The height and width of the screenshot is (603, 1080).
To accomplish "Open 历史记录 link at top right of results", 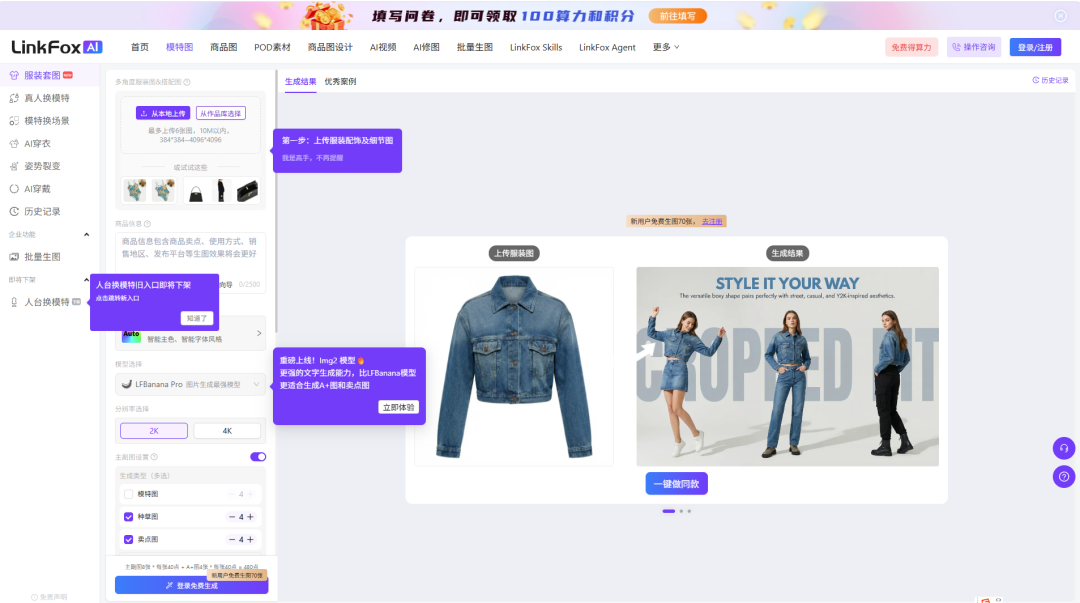I will click(x=1050, y=81).
